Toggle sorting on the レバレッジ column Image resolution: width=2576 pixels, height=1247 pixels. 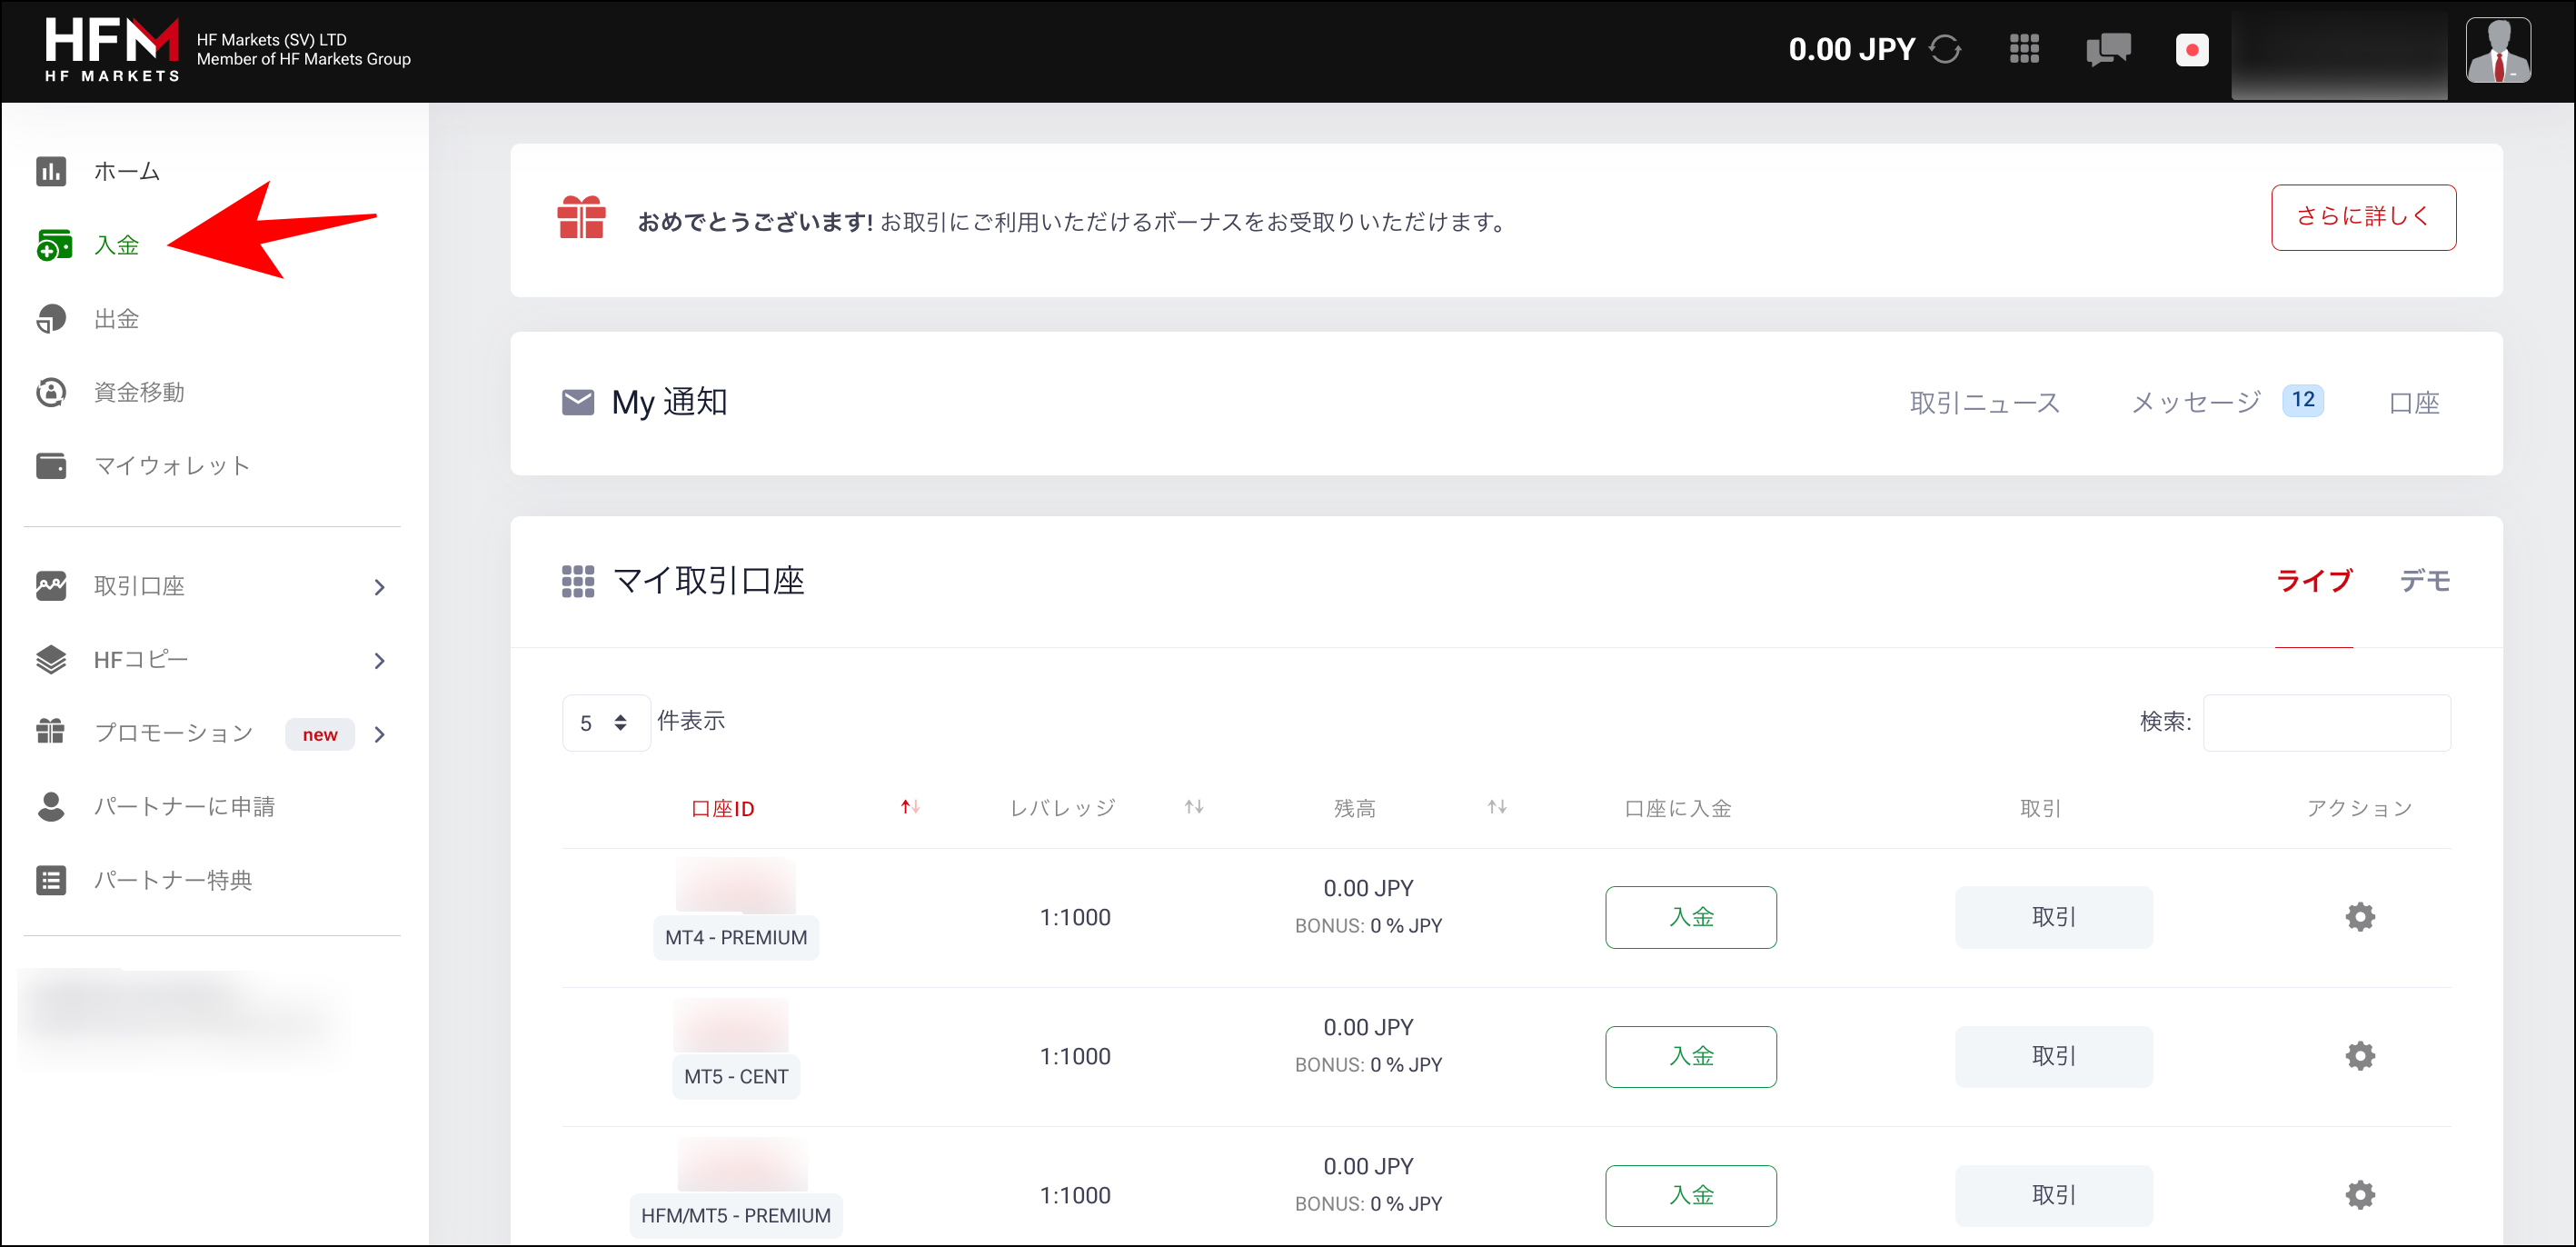point(1193,807)
